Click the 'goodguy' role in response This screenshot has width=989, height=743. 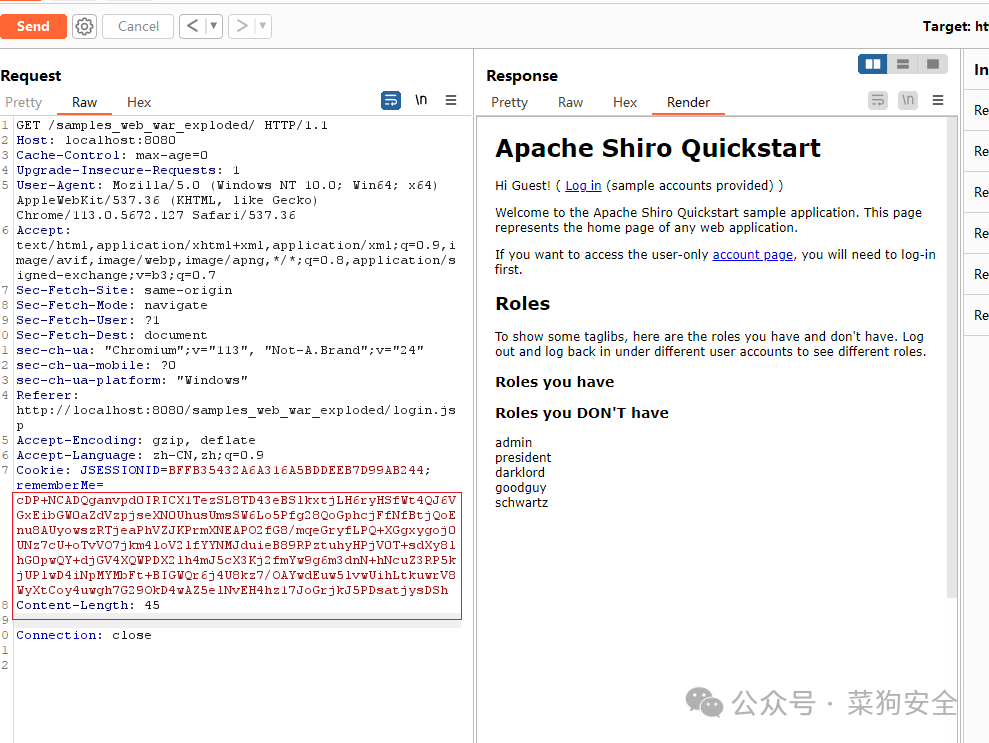point(521,488)
